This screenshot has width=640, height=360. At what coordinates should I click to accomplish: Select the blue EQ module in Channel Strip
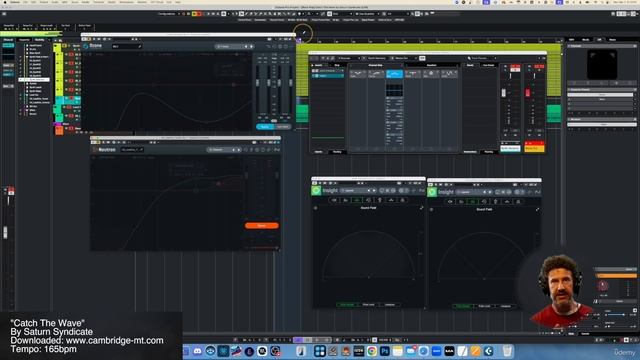tap(394, 74)
